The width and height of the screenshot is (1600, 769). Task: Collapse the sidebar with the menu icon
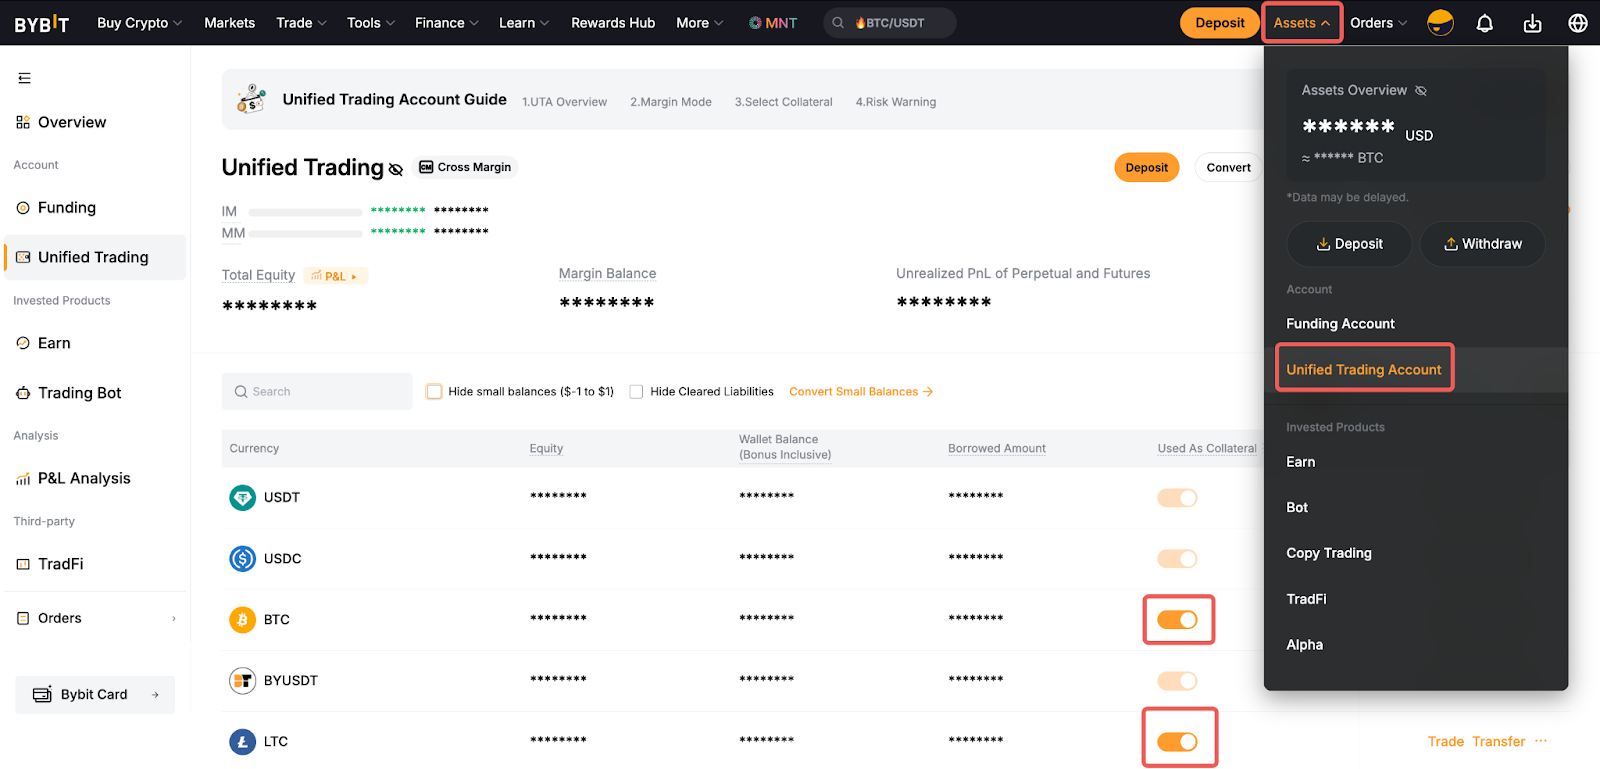click(x=25, y=78)
